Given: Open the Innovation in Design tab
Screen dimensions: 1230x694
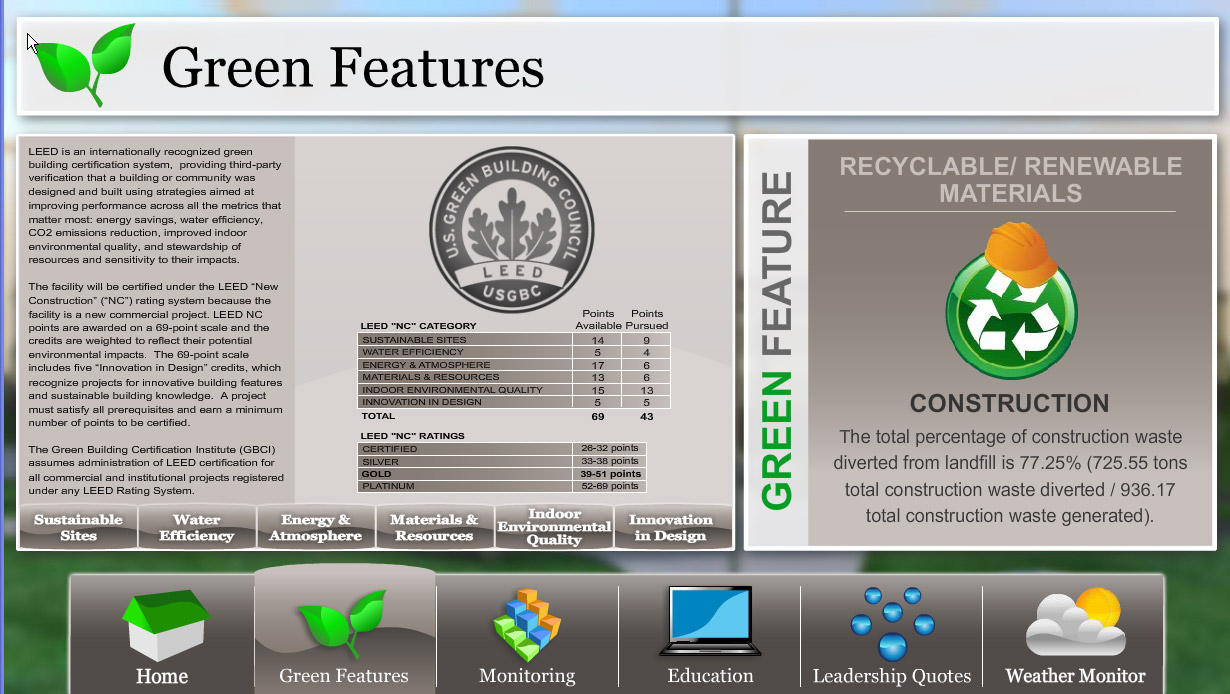Looking at the screenshot, I should pos(671,527).
